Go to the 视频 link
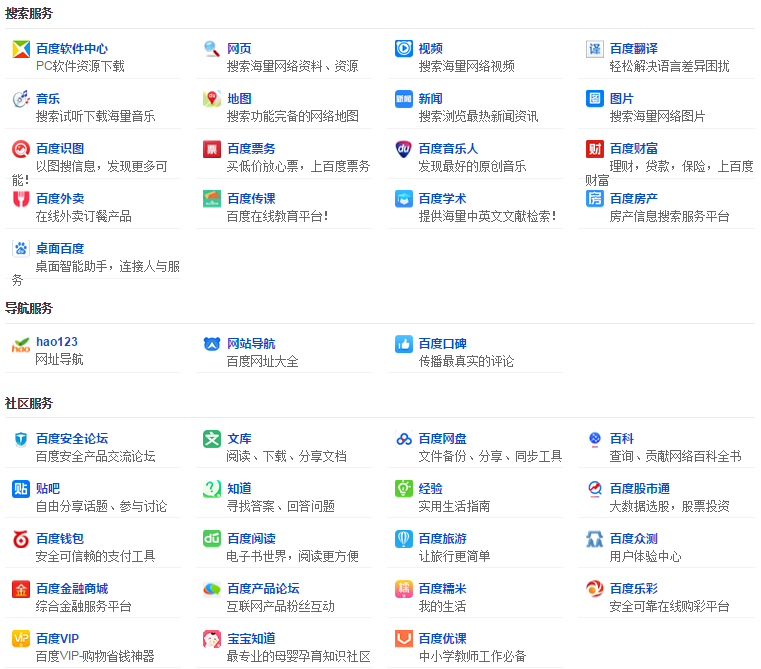Image resolution: width=761 pixels, height=669 pixels. click(430, 49)
